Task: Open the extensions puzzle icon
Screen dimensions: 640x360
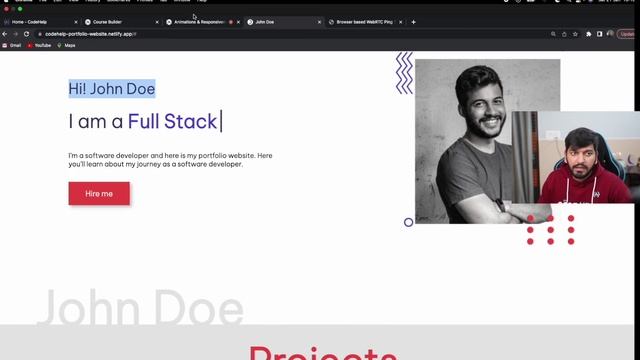Action: point(589,34)
